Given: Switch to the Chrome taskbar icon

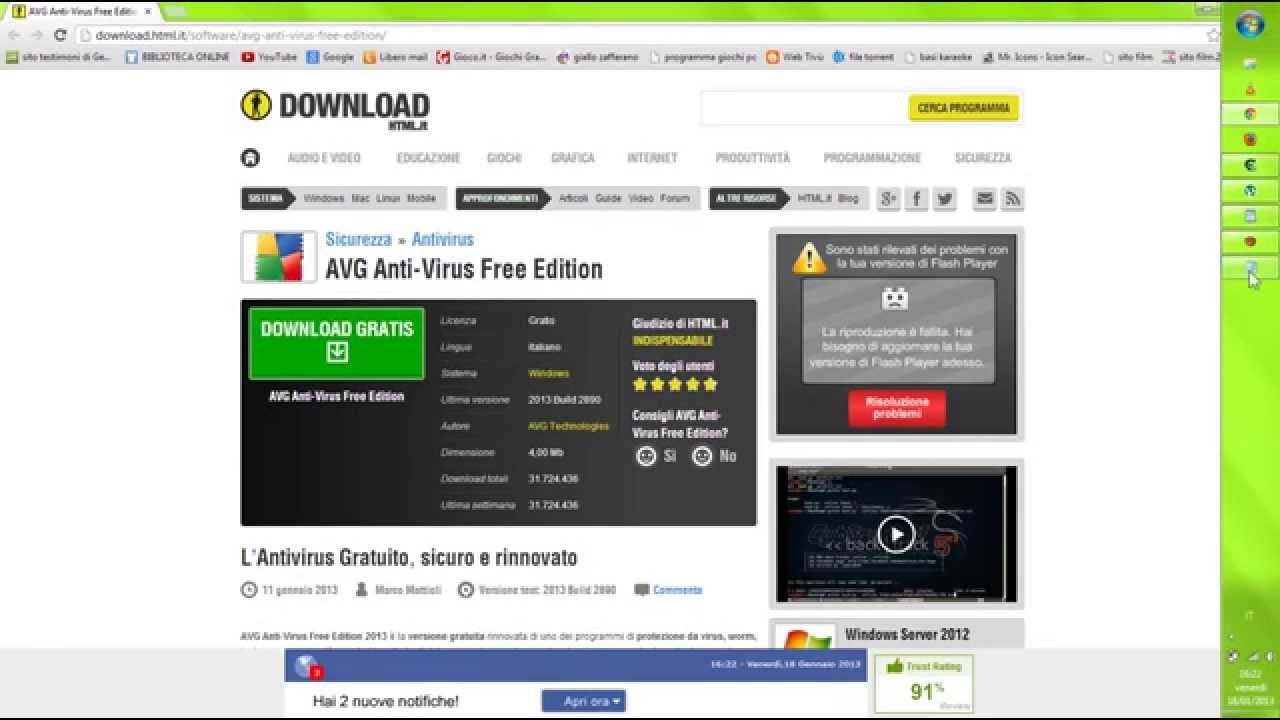Looking at the screenshot, I should [x=1250, y=114].
